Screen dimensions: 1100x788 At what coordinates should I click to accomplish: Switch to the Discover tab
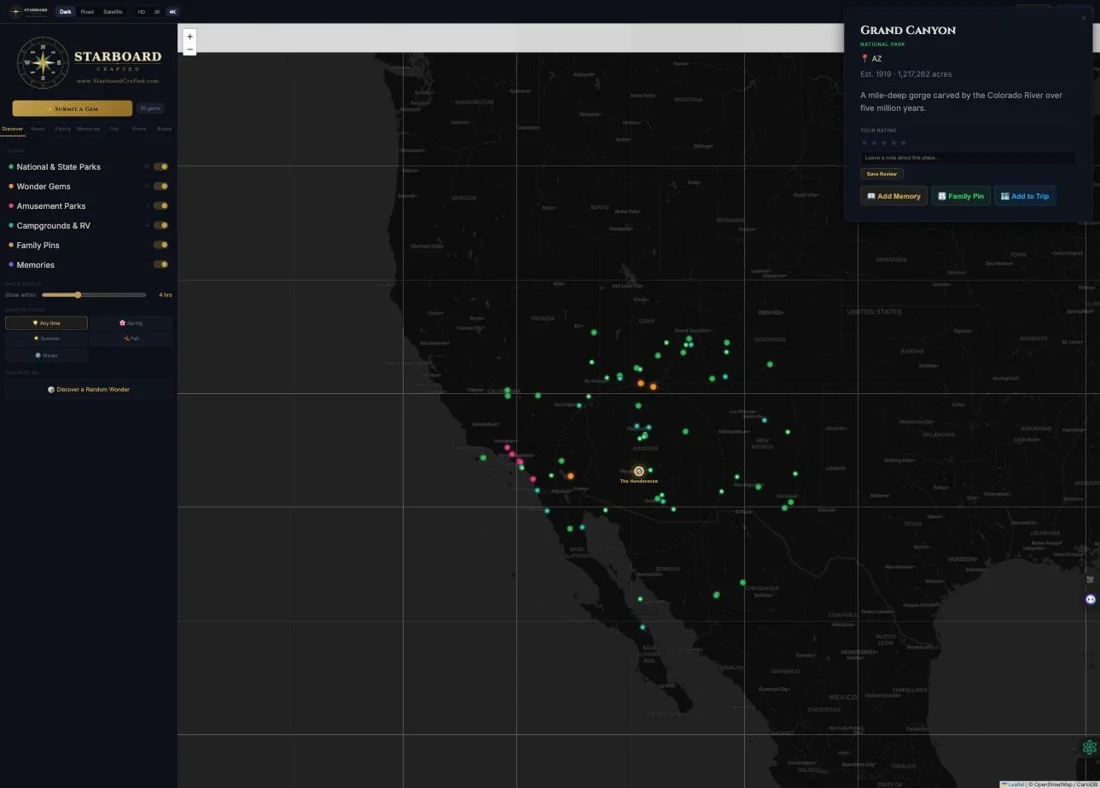pos(13,129)
